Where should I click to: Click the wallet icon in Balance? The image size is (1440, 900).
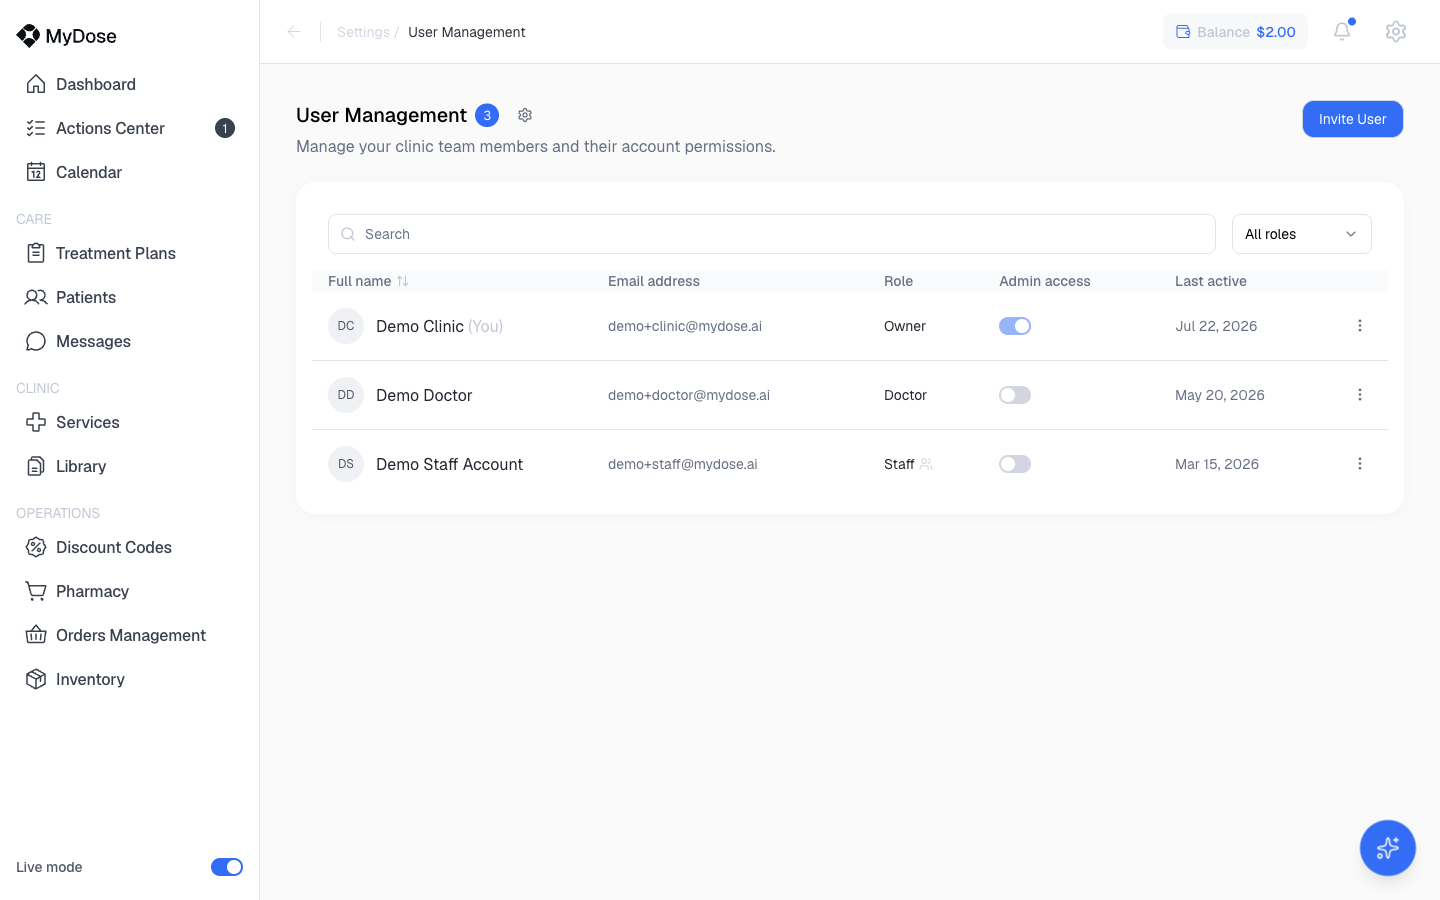tap(1183, 32)
